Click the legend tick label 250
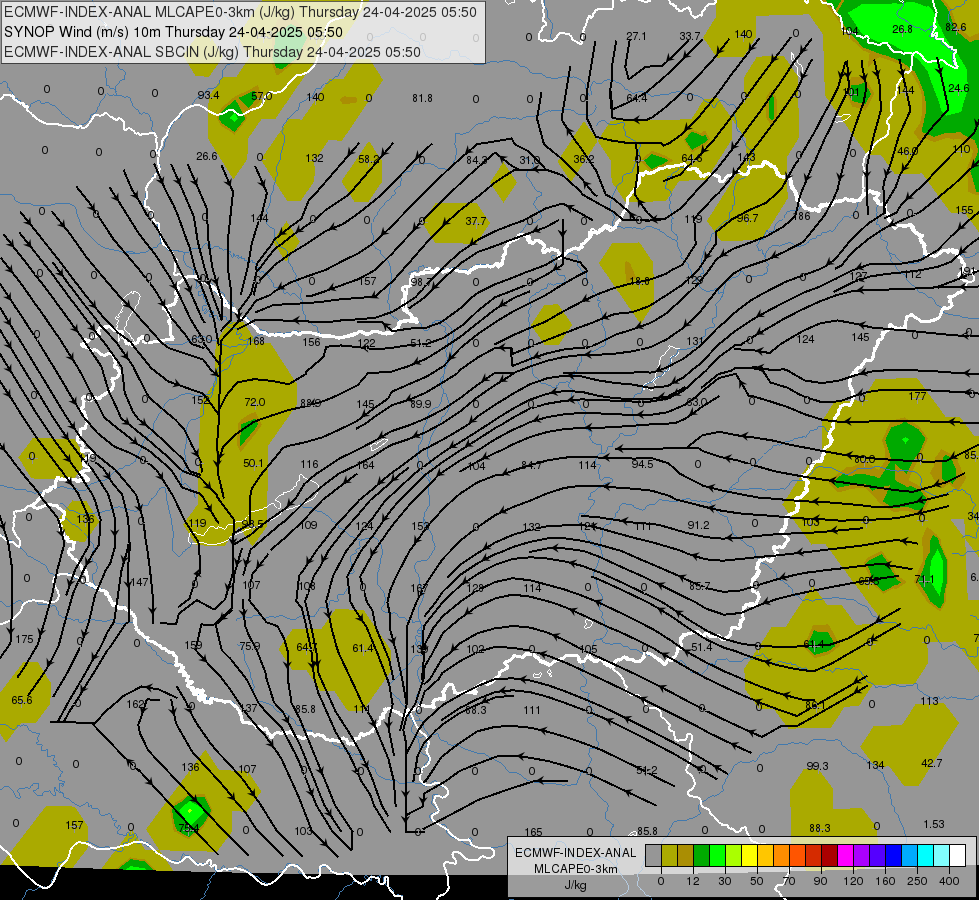 [x=917, y=881]
